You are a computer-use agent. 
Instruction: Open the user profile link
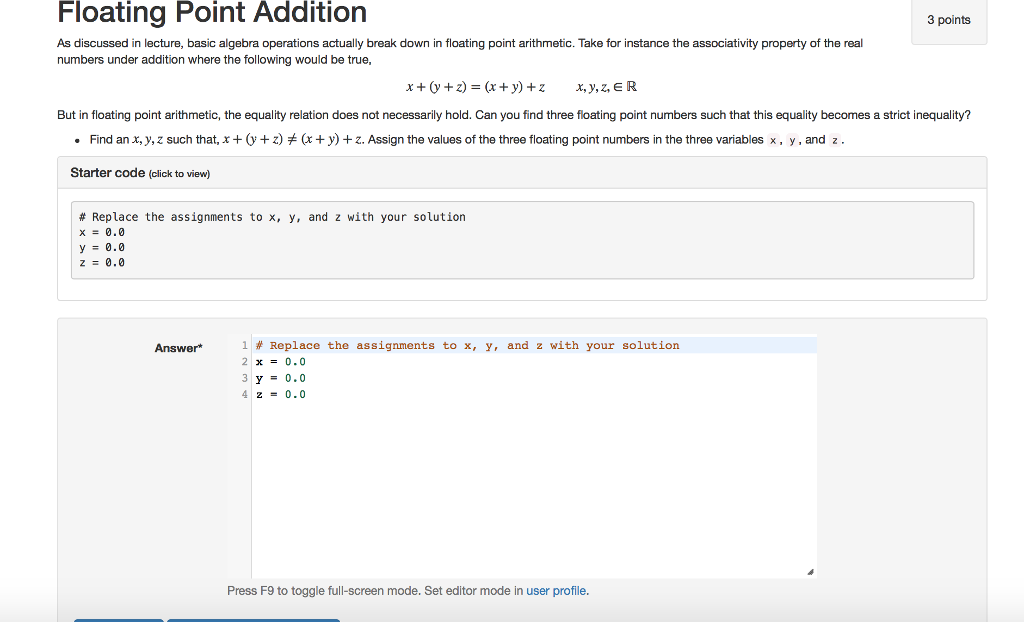pos(555,591)
